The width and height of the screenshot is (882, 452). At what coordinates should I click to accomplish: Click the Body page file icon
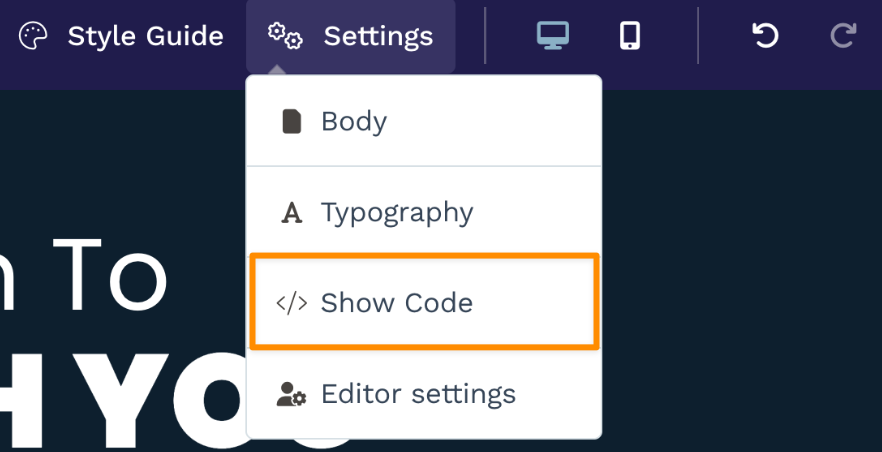(x=292, y=122)
